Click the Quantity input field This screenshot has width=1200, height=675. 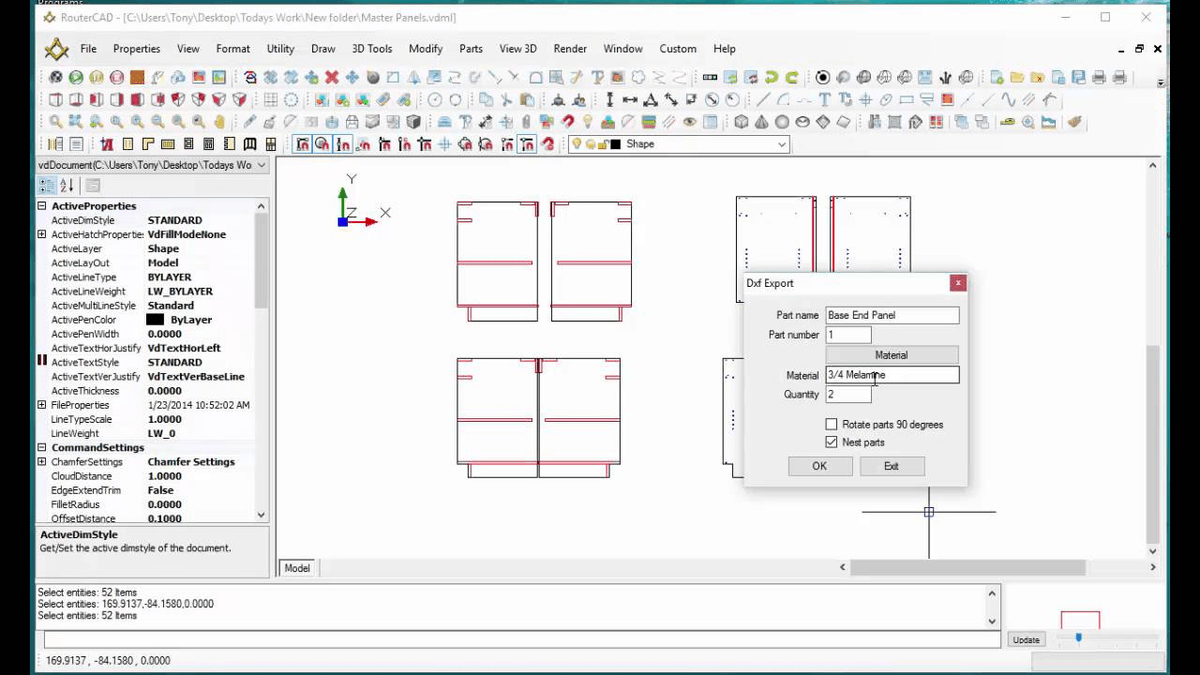(x=848, y=395)
